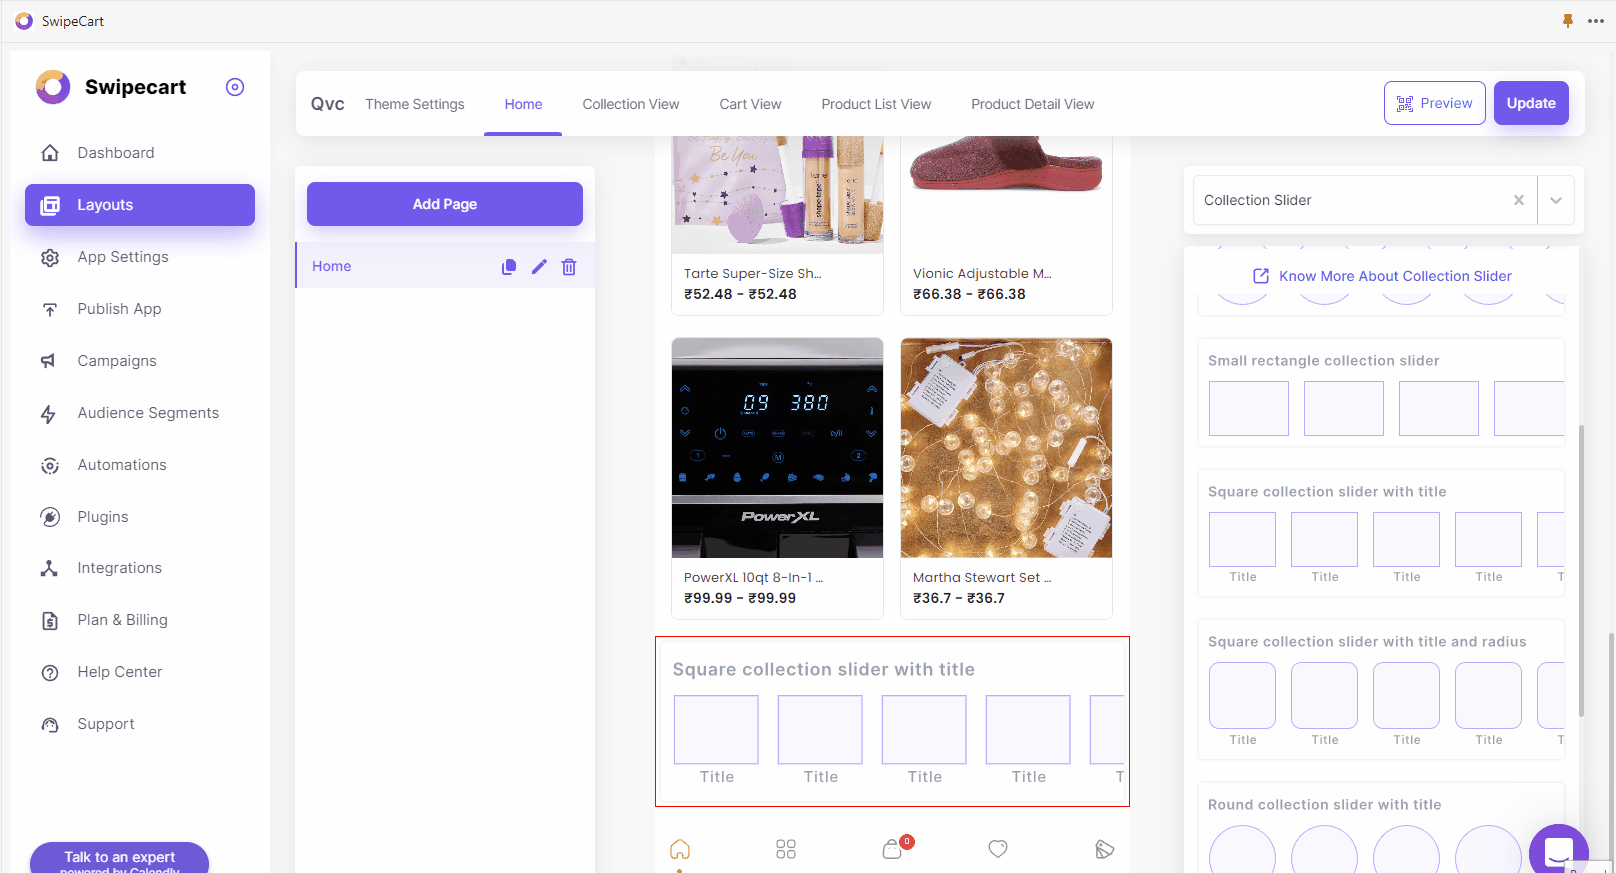Screen dimensions: 1616x873
Task: Expand the Collection Slider dropdown arrow
Action: [1556, 200]
